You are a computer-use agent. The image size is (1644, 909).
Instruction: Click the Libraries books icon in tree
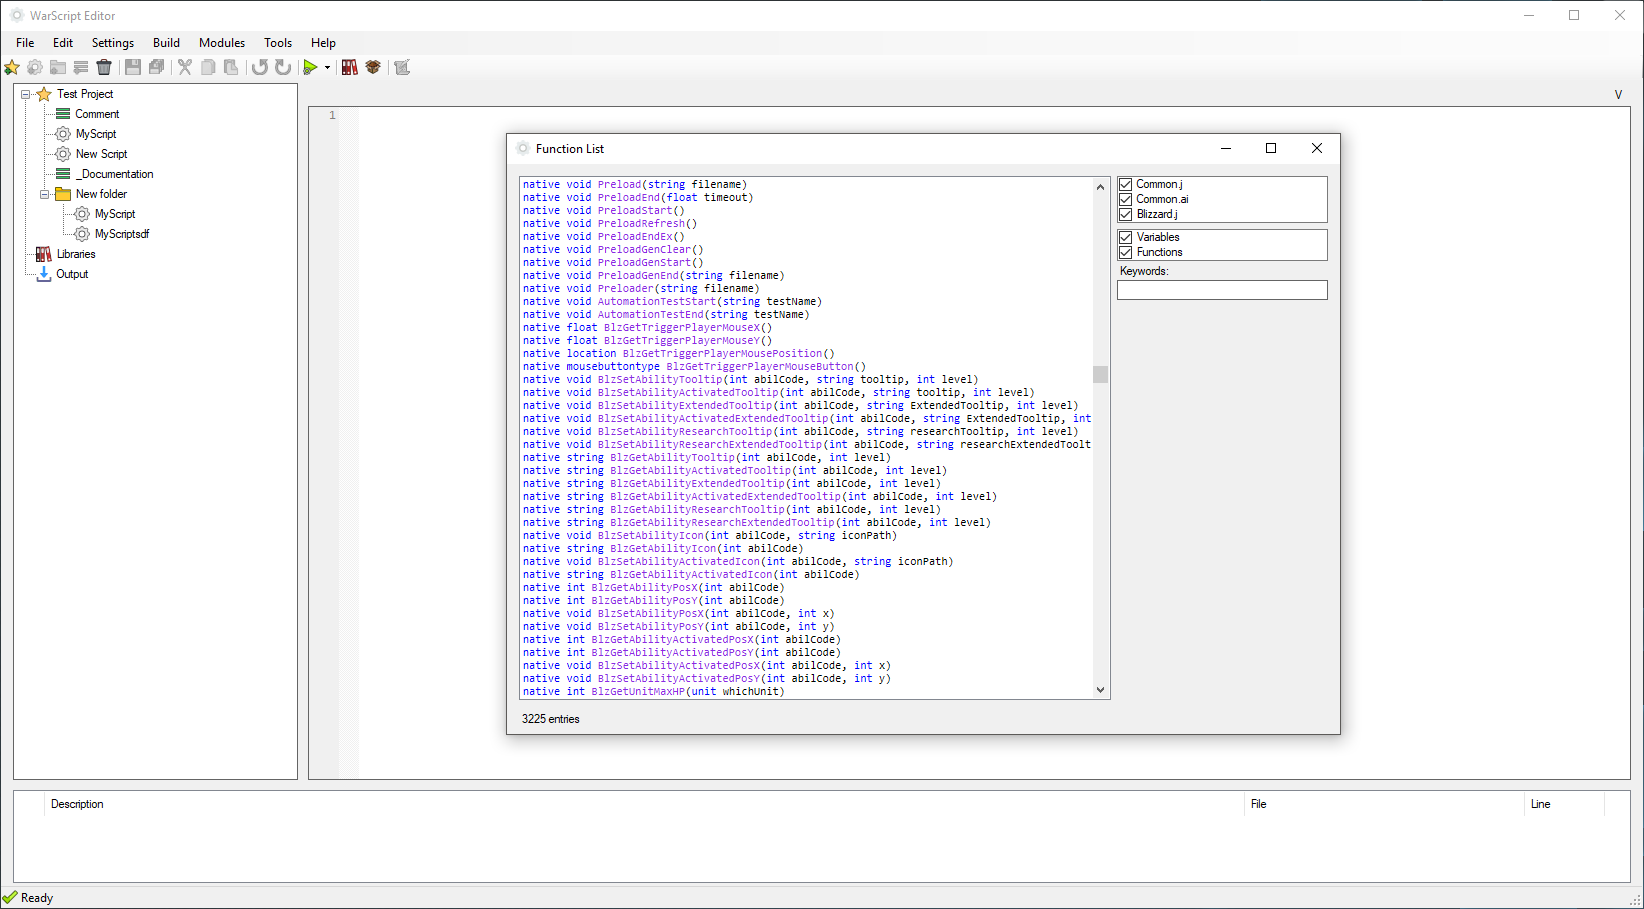(x=44, y=254)
